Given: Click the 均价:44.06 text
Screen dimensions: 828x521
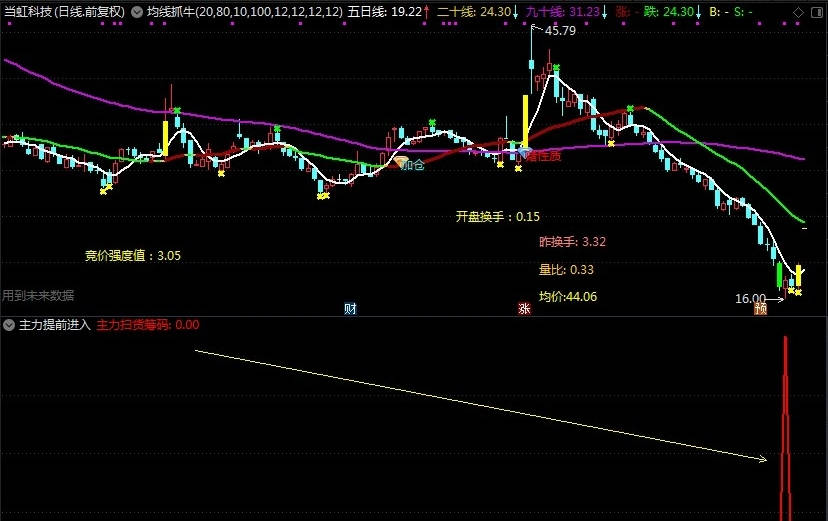Looking at the screenshot, I should point(568,297).
